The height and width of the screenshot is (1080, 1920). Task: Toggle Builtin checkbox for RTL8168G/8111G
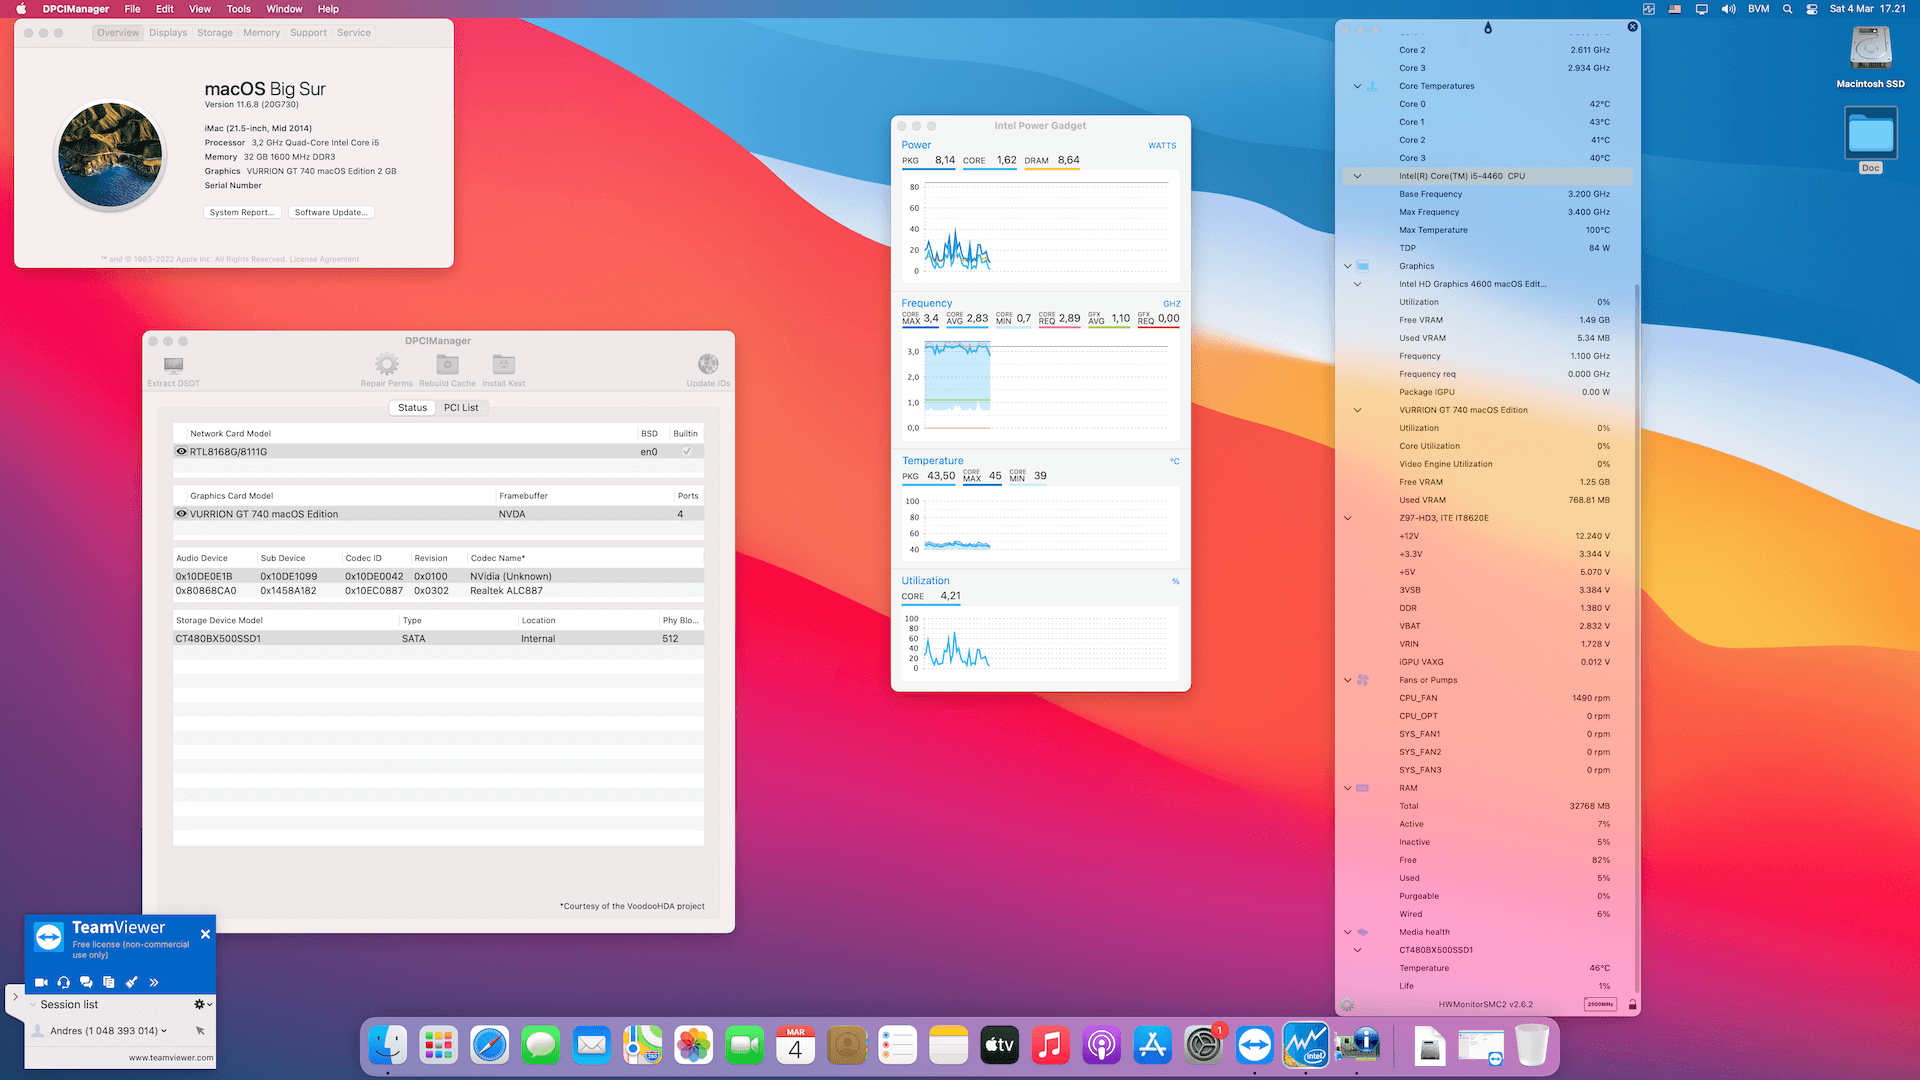[687, 452]
